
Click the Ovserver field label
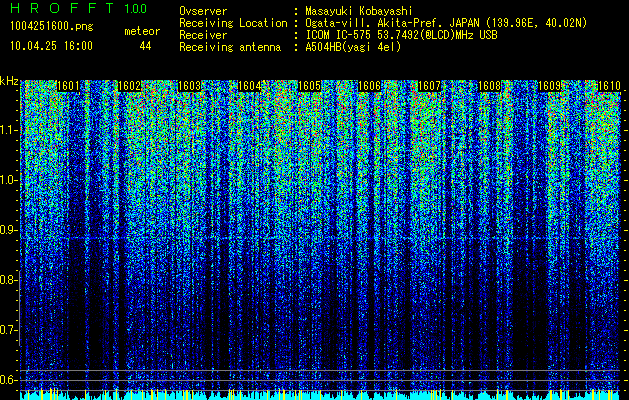(203, 11)
